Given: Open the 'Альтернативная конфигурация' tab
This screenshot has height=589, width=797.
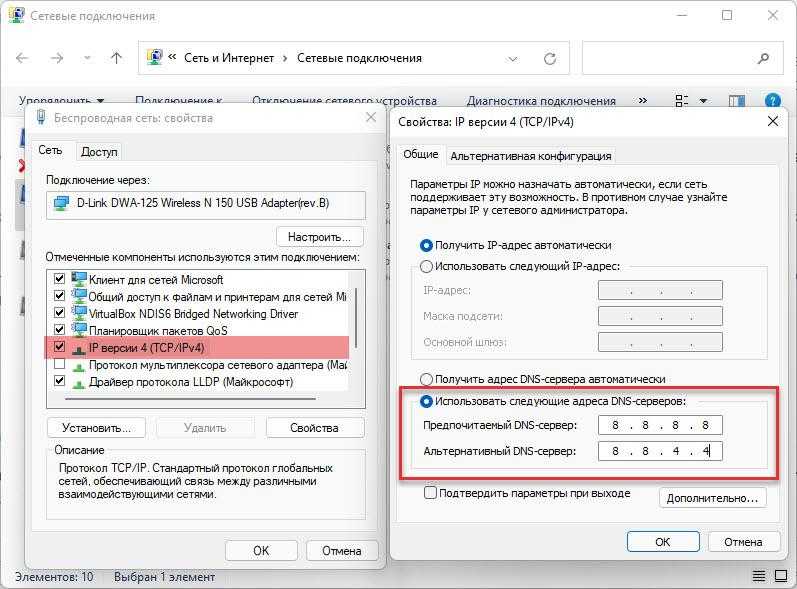Looking at the screenshot, I should point(531,156).
